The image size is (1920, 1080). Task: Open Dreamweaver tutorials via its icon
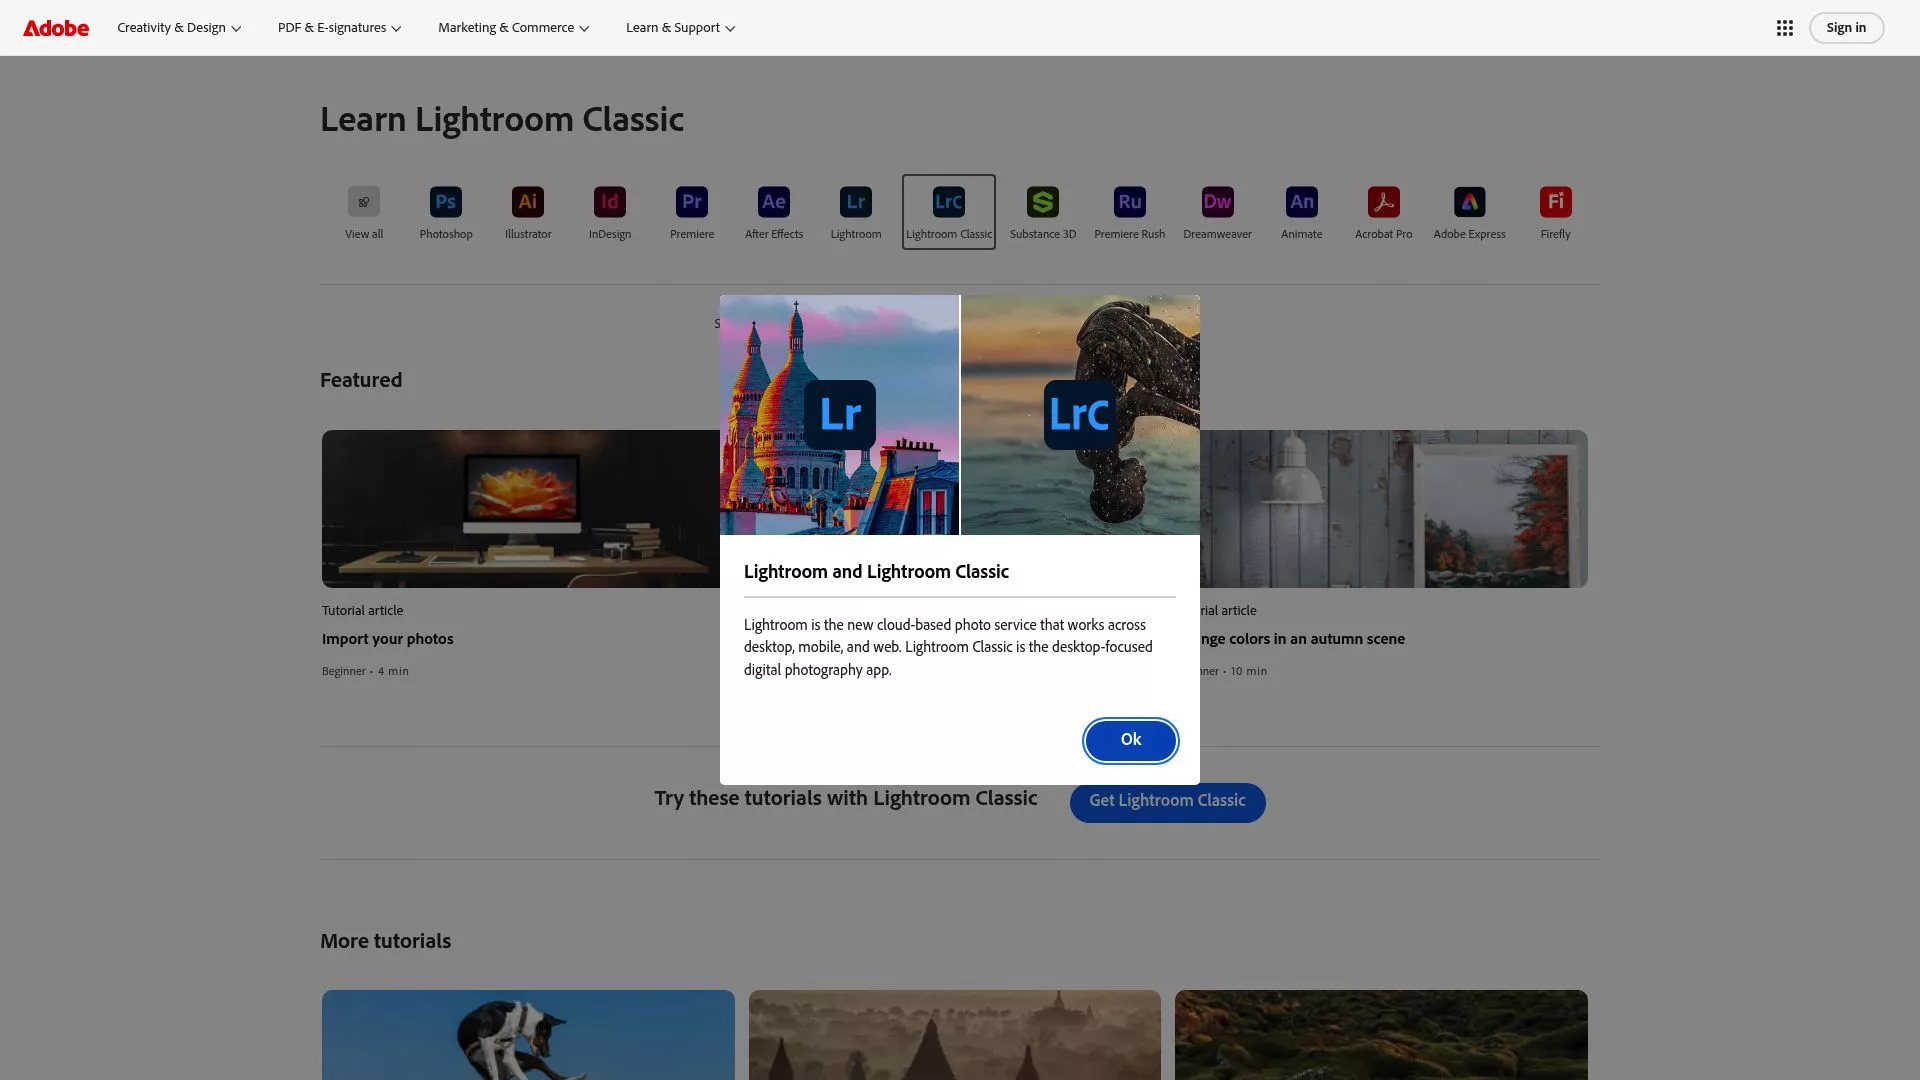[1216, 201]
